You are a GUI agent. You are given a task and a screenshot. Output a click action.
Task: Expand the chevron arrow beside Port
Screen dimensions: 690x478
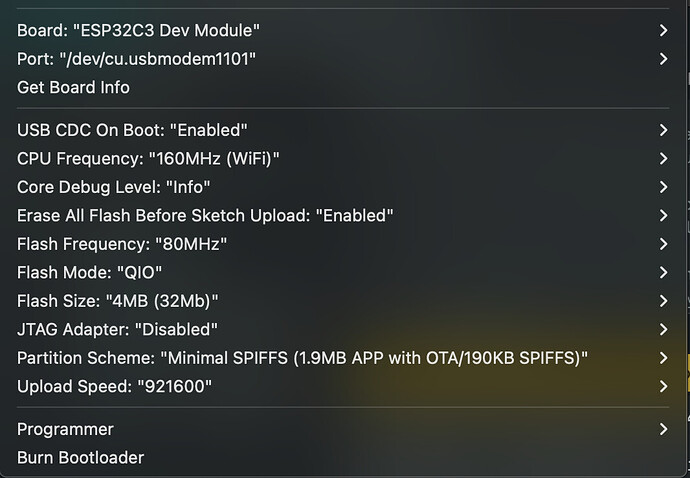click(664, 59)
